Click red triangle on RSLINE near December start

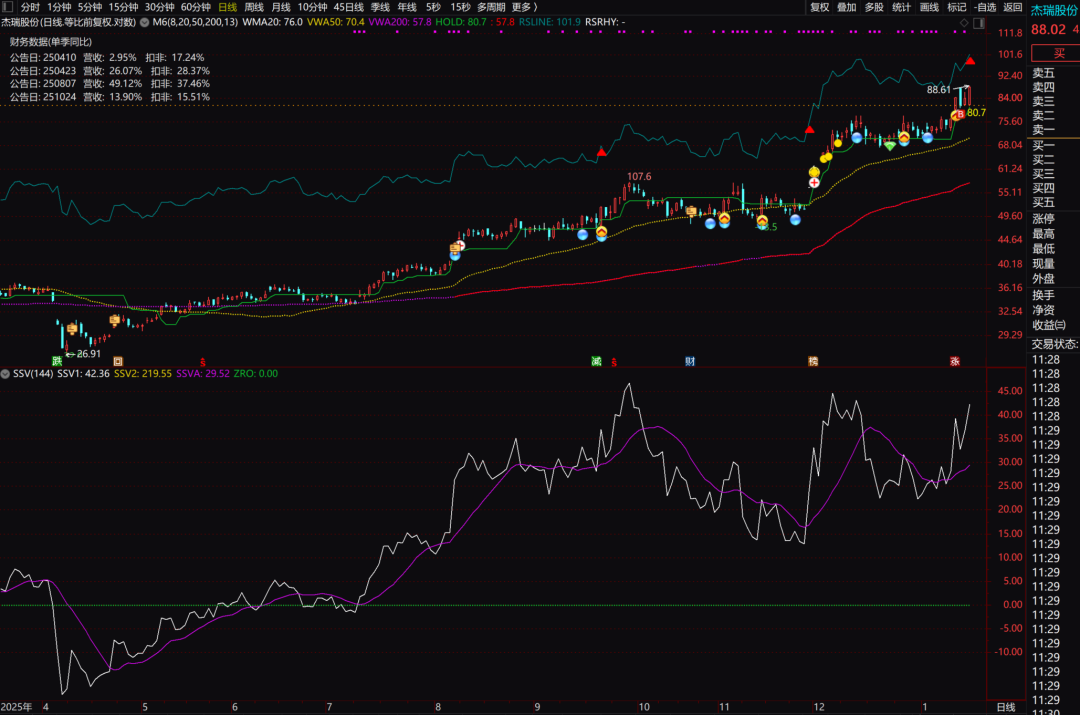point(809,129)
